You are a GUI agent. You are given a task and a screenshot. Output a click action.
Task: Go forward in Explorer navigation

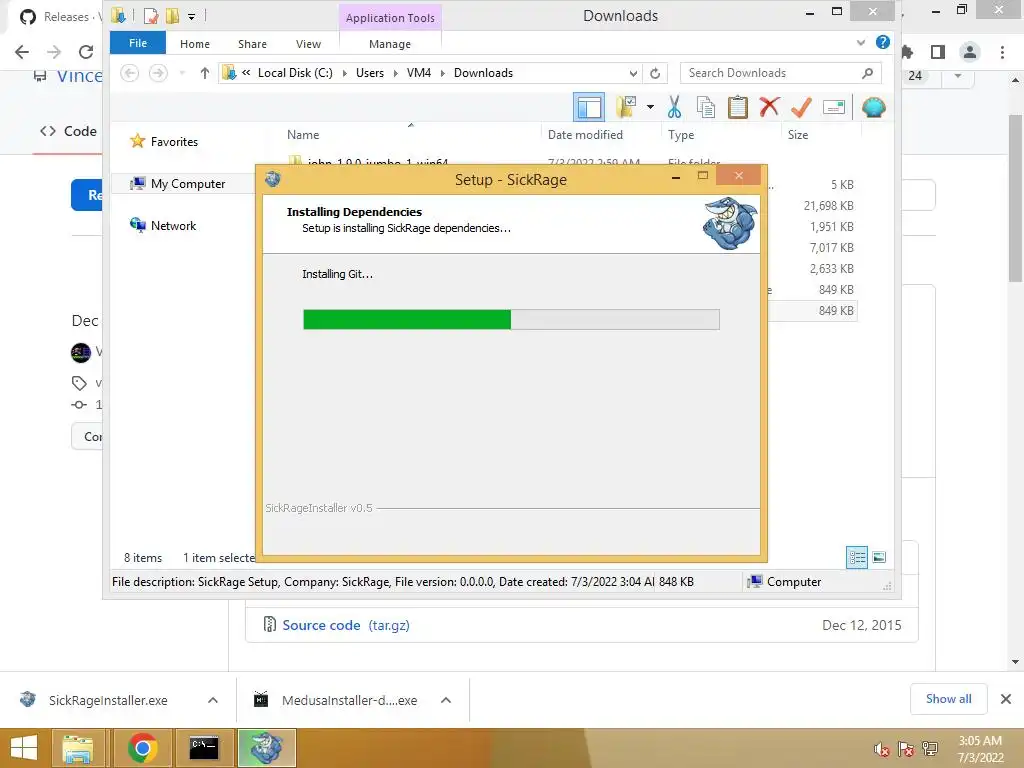pos(158,73)
